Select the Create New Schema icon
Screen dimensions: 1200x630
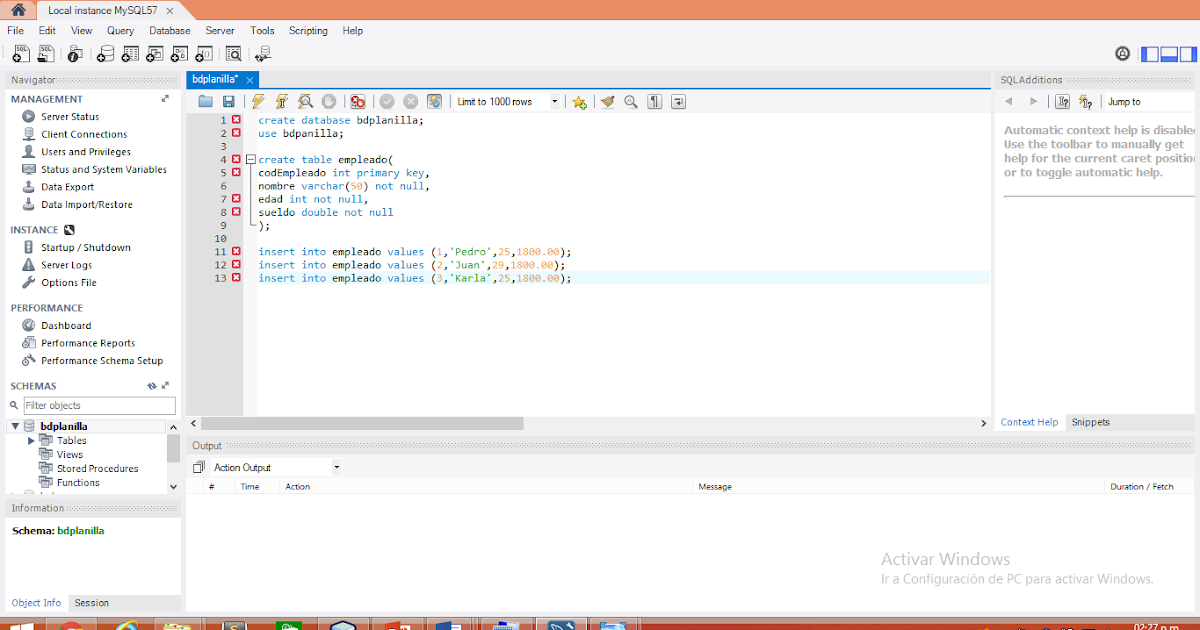(105, 53)
